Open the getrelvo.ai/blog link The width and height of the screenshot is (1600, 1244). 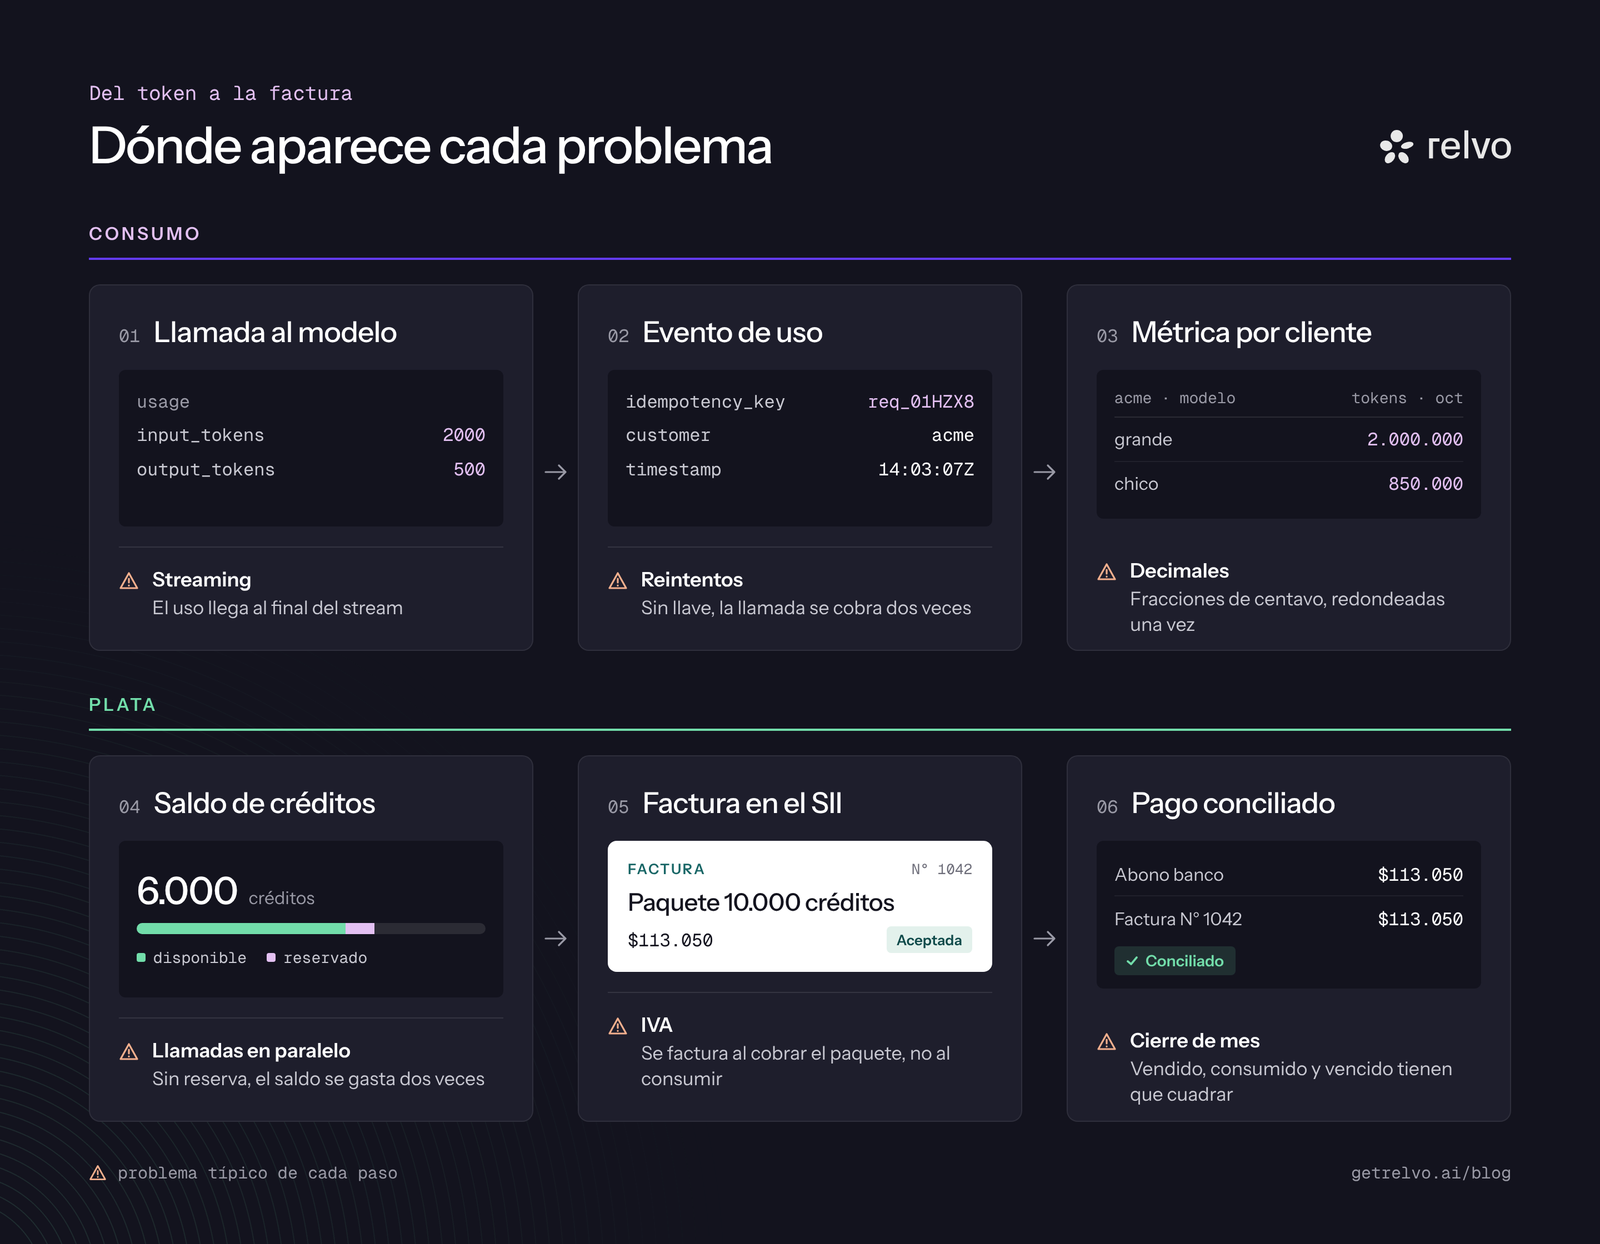coord(1430,1173)
